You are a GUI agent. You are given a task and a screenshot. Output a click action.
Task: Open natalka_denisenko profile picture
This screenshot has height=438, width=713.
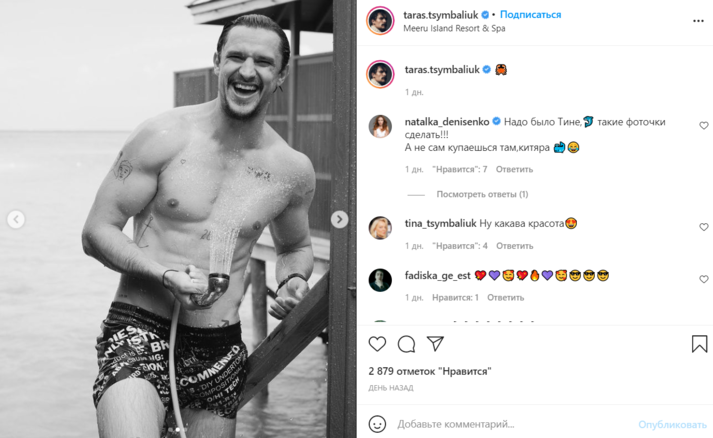coord(380,126)
